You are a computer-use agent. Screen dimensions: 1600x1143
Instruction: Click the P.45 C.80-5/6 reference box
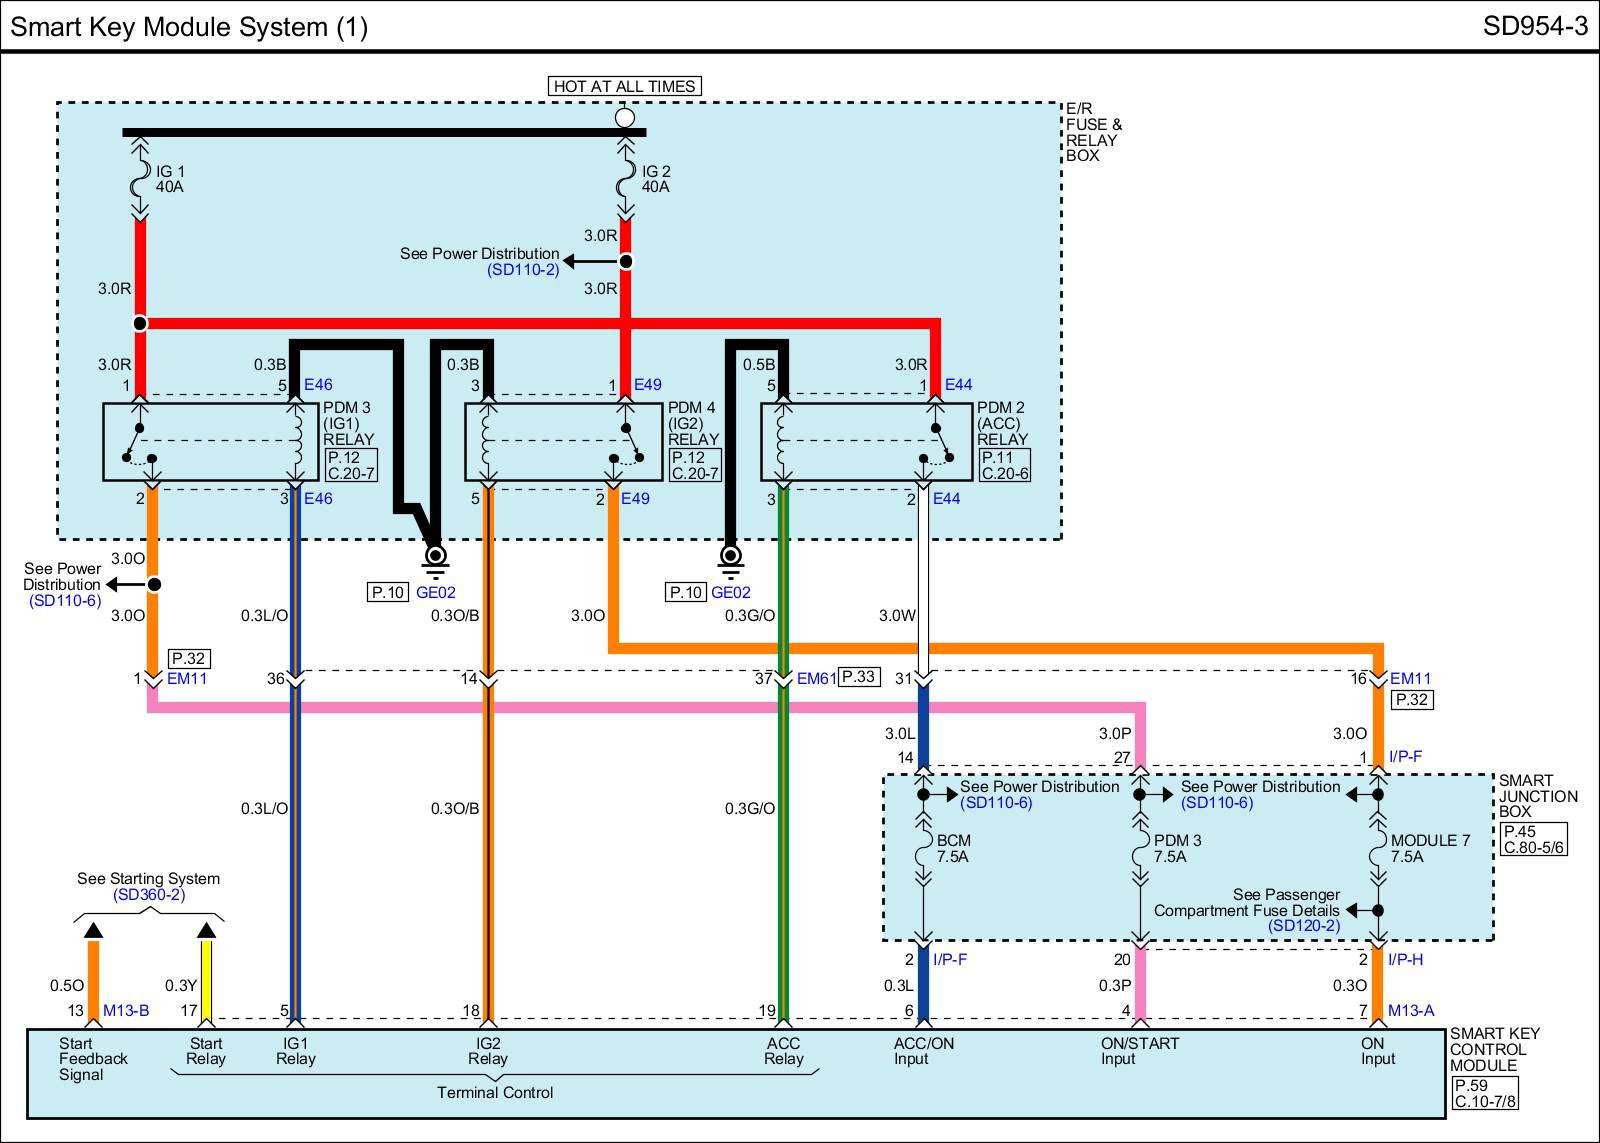[x=1534, y=839]
